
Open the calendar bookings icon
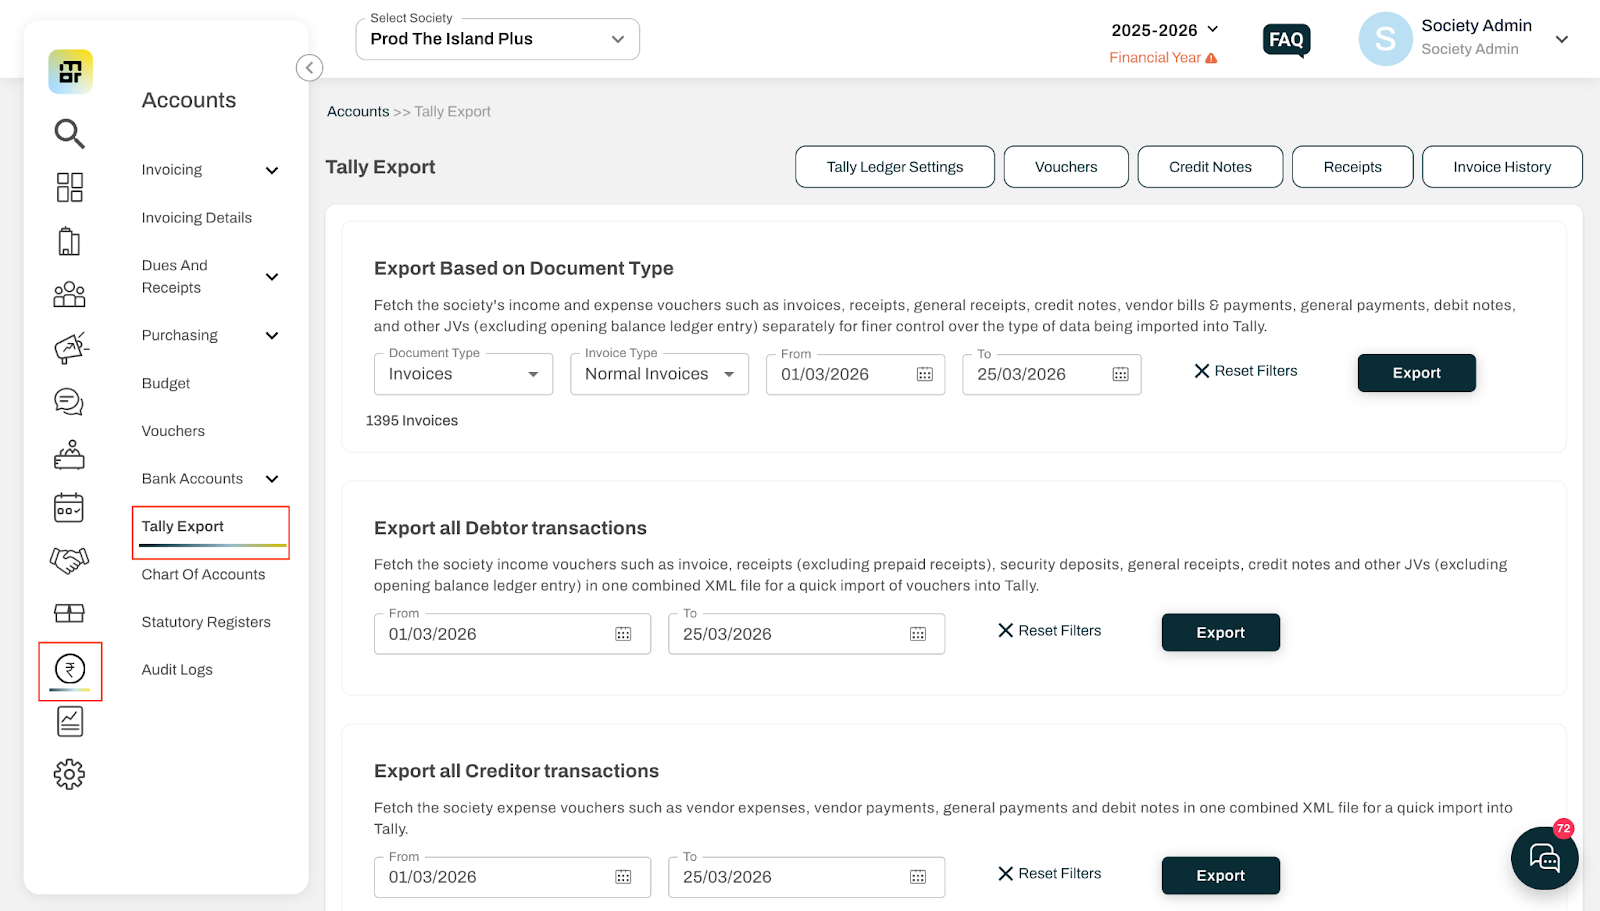(69, 508)
